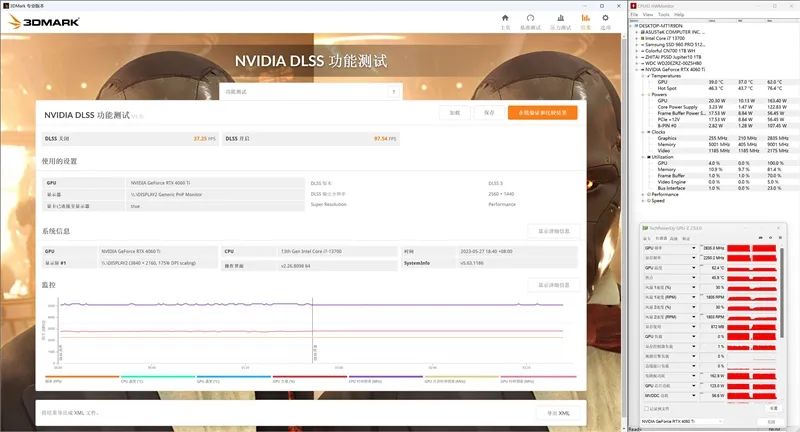
Task: Open the GPU-Z hamburger menu icon
Action: 779,238
